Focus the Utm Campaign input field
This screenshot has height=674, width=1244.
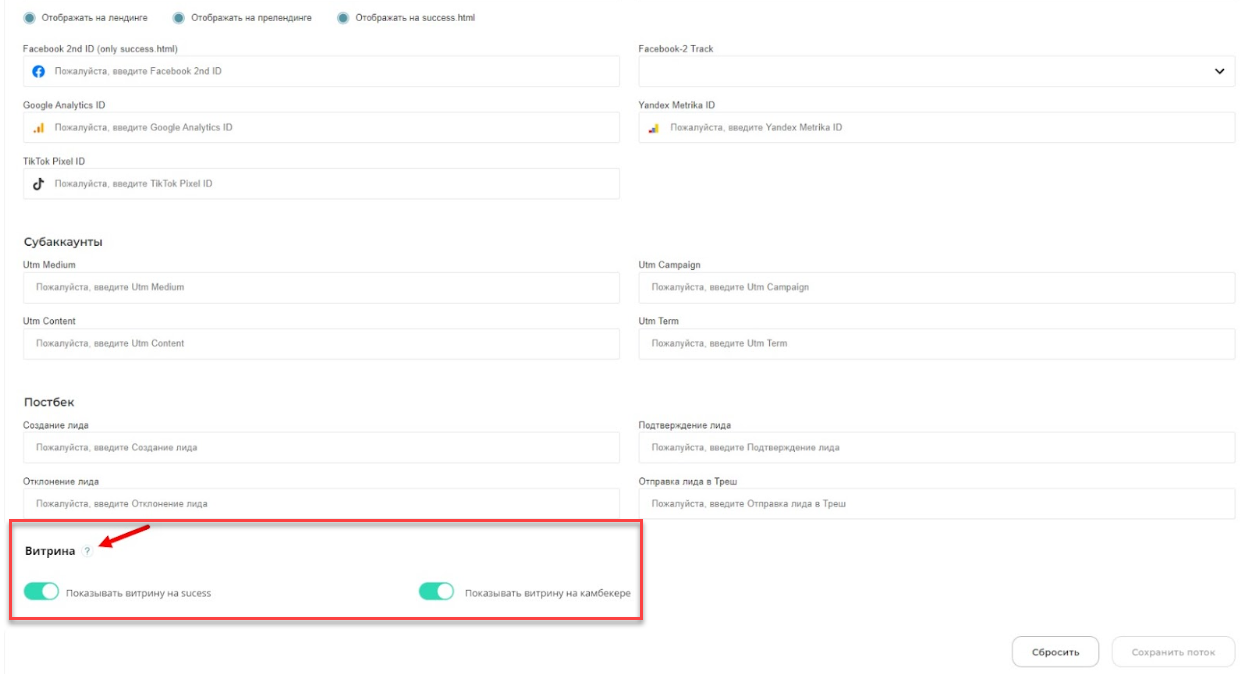coord(937,287)
